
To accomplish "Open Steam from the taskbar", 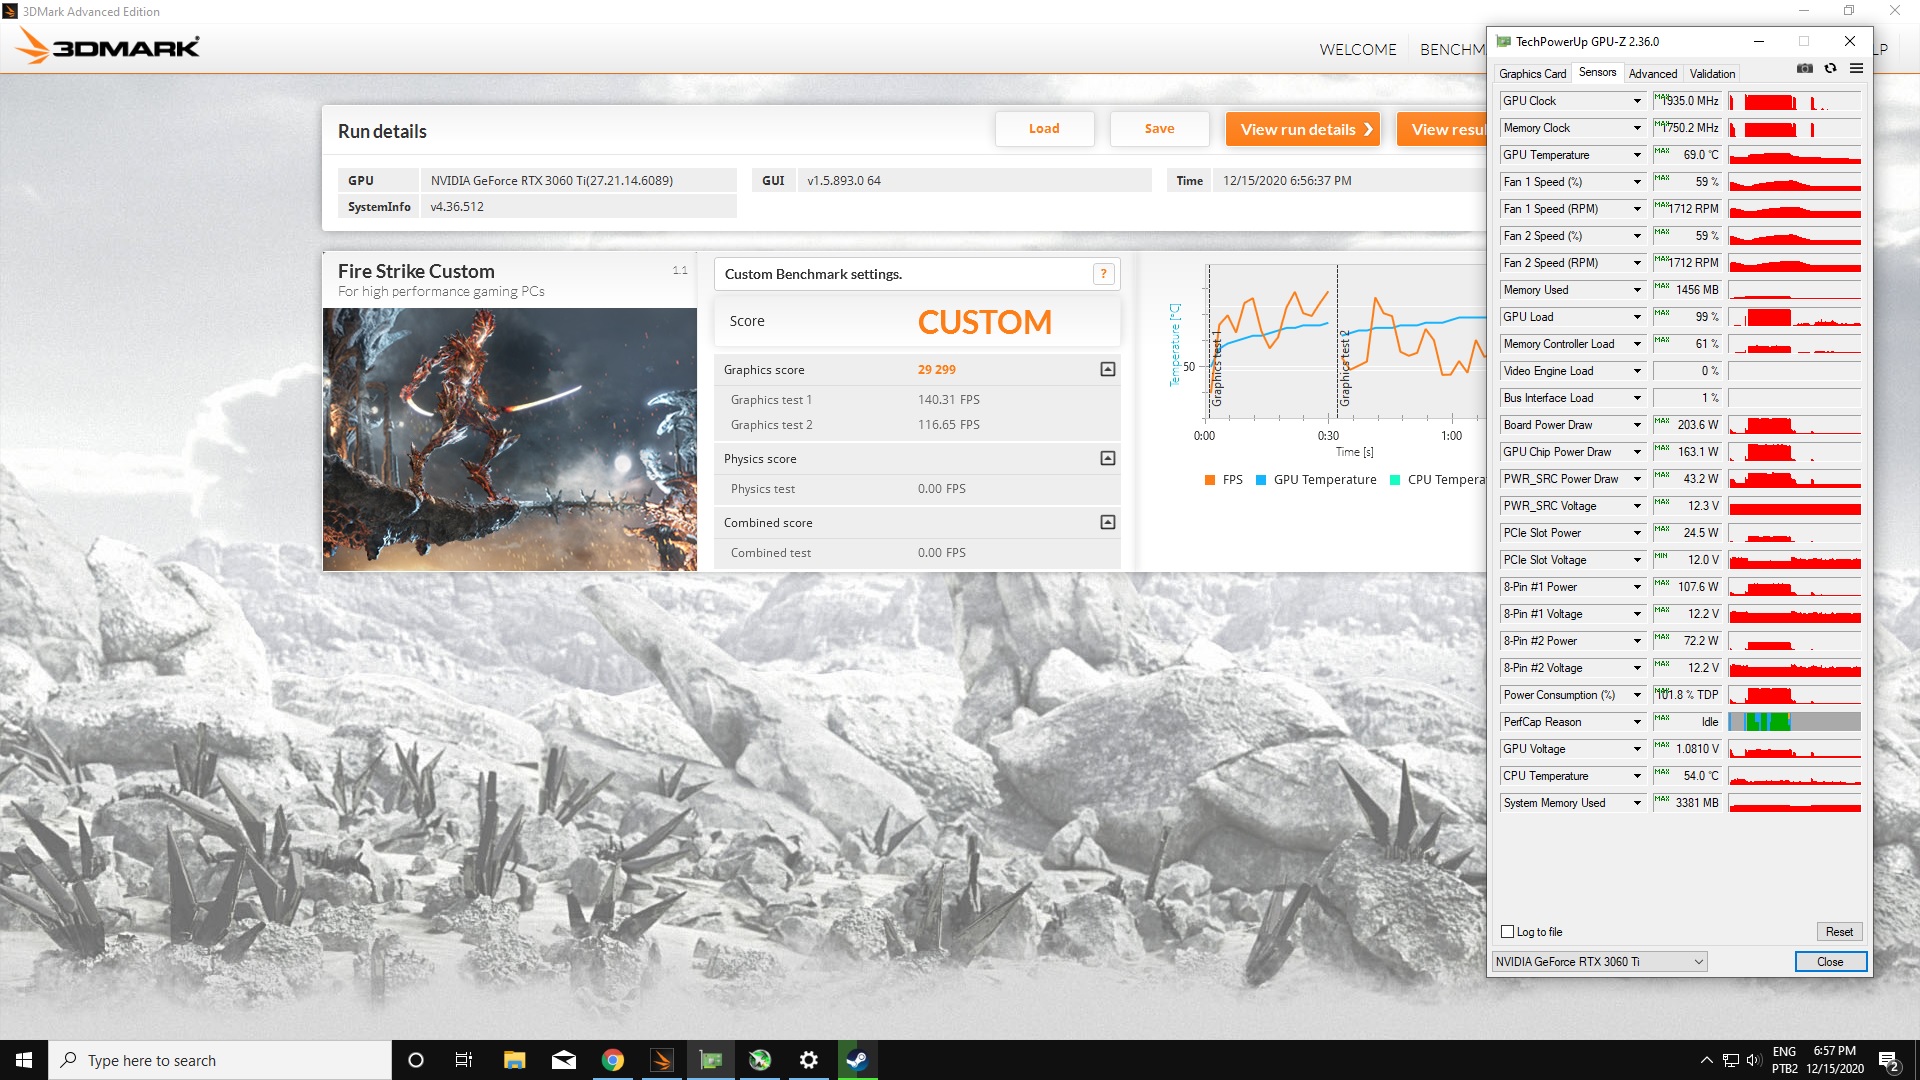I will [x=857, y=1060].
